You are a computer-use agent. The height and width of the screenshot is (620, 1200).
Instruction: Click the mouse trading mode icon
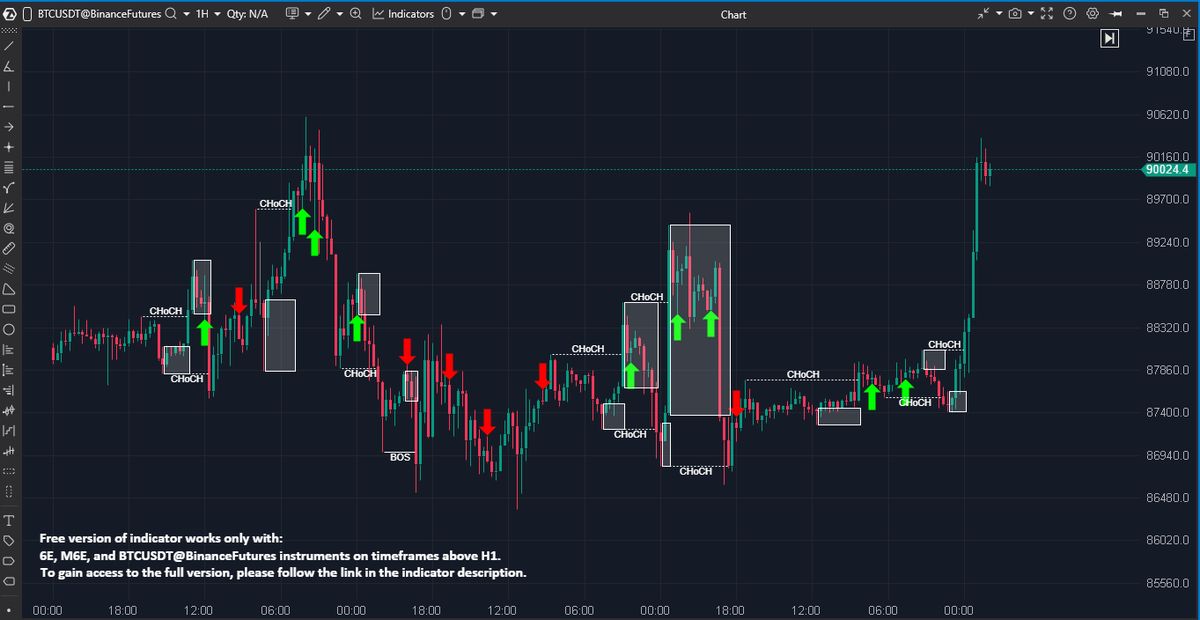pyautogui.click(x=446, y=14)
